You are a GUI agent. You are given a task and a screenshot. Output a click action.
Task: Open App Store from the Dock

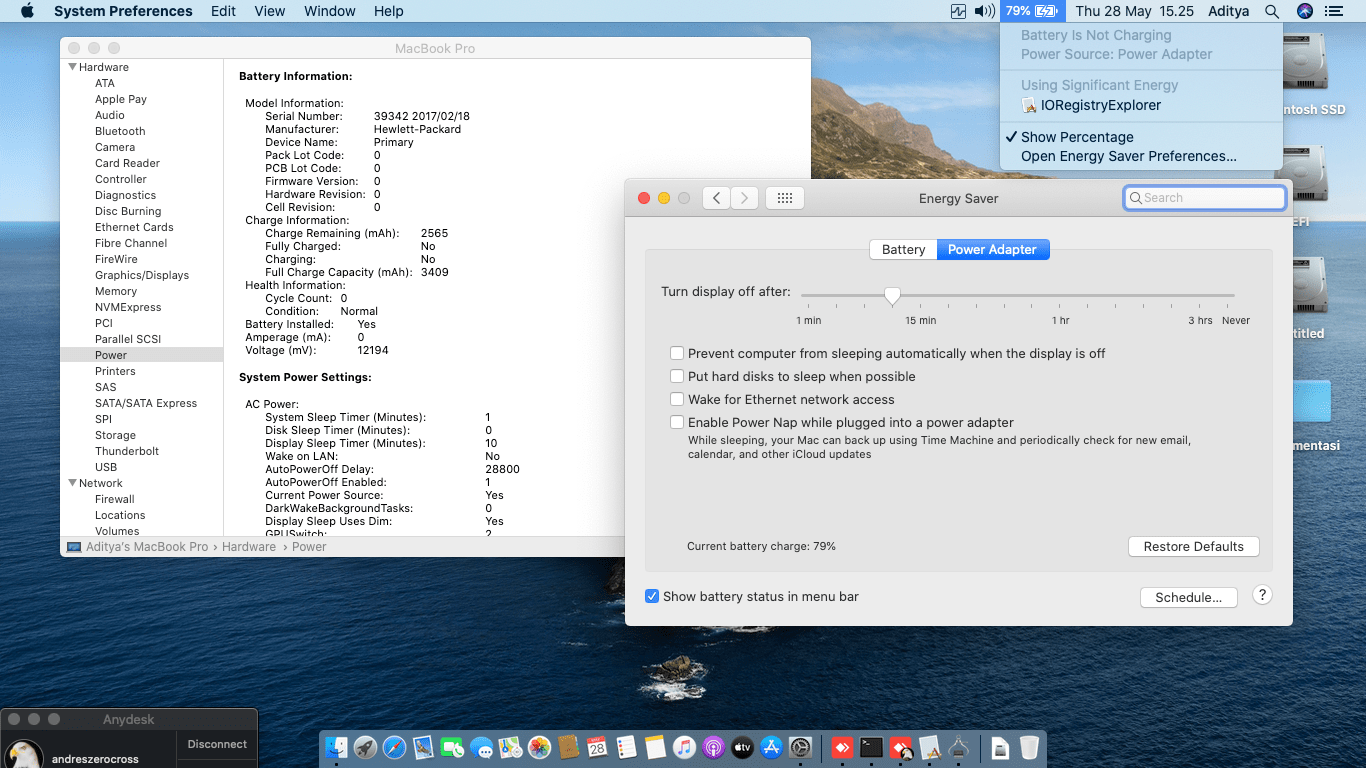click(771, 747)
